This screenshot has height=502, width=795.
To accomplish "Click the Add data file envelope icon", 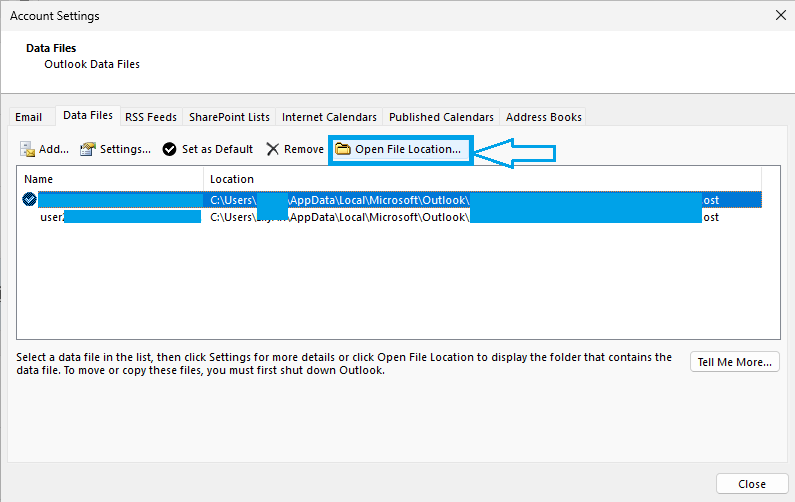I will pyautogui.click(x=27, y=149).
